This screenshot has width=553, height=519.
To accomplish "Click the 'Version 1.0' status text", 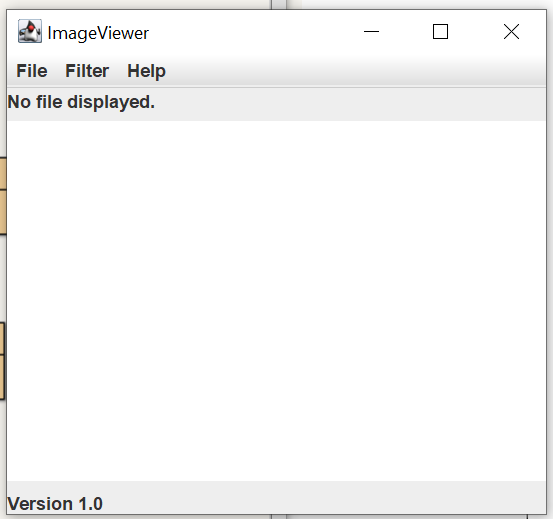I will [55, 503].
